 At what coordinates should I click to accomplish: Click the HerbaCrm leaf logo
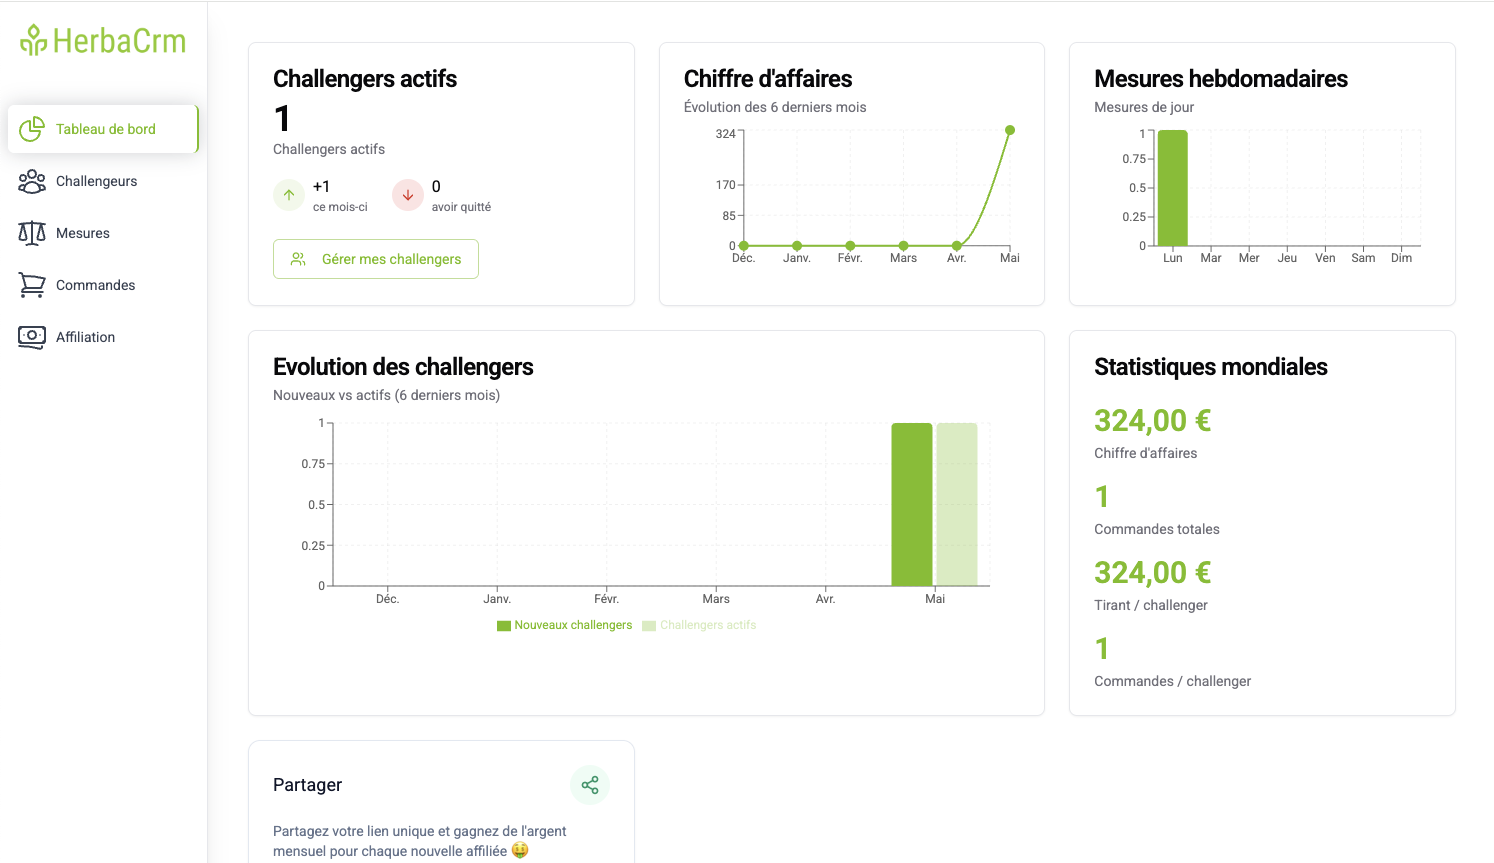tap(34, 40)
